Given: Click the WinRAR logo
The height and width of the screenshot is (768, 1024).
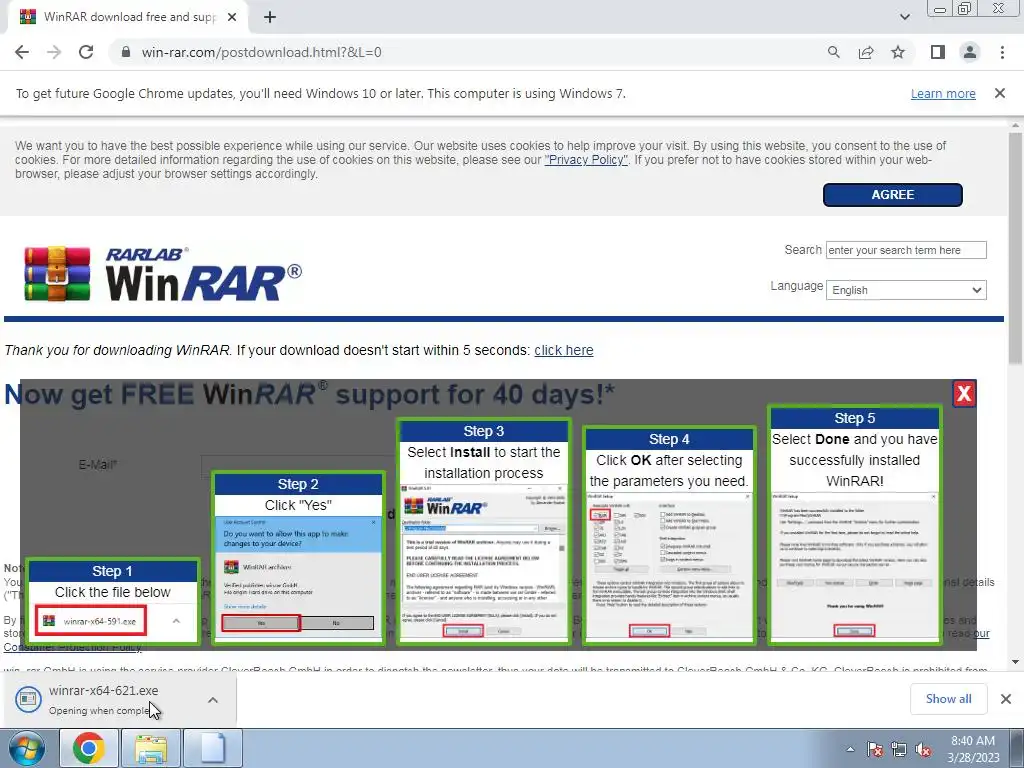Looking at the screenshot, I should pyautogui.click(x=163, y=274).
